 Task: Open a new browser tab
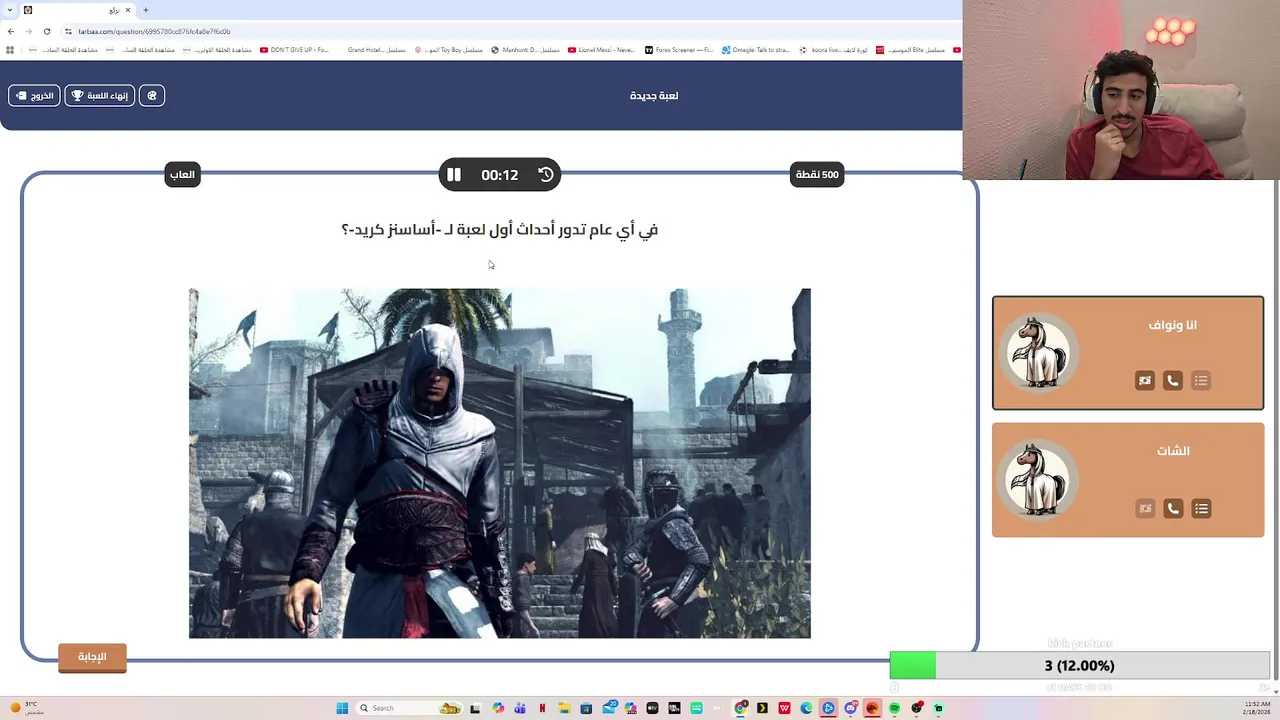(146, 10)
